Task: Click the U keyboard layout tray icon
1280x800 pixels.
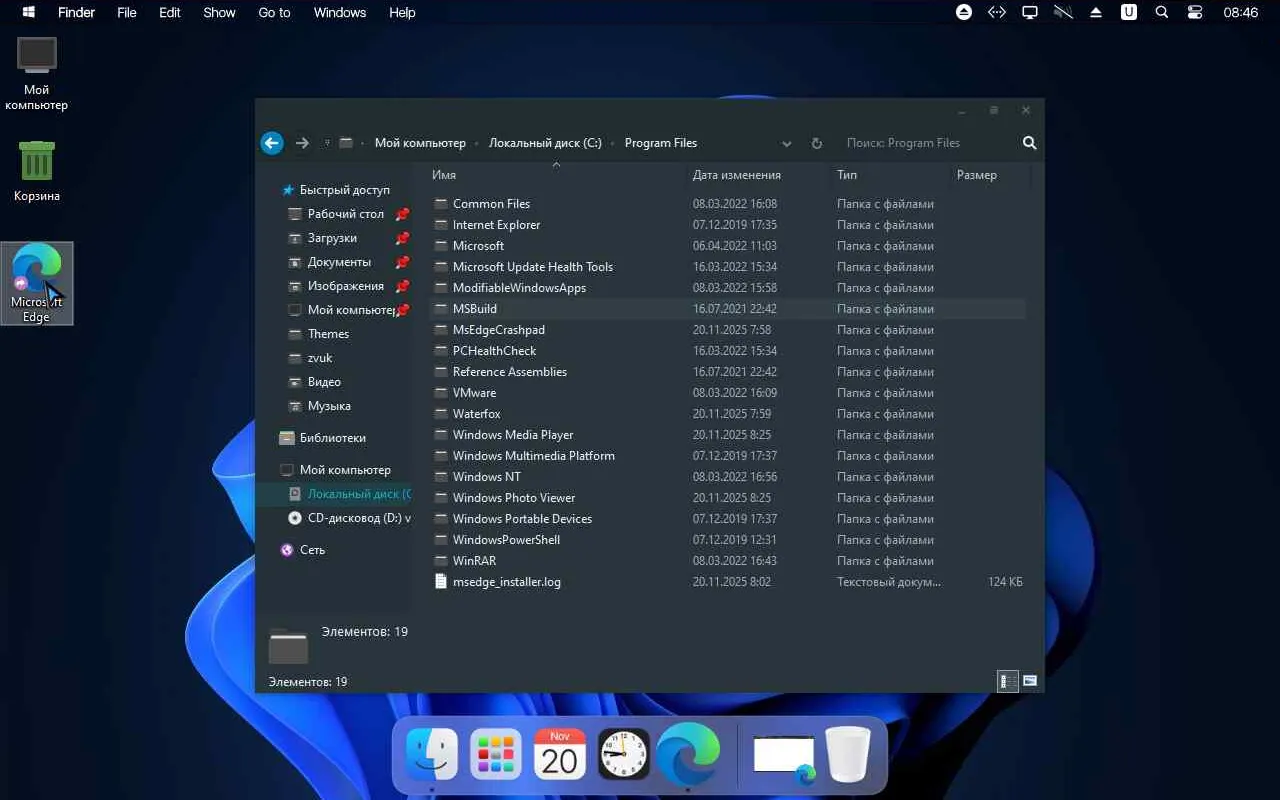Action: tap(1129, 12)
